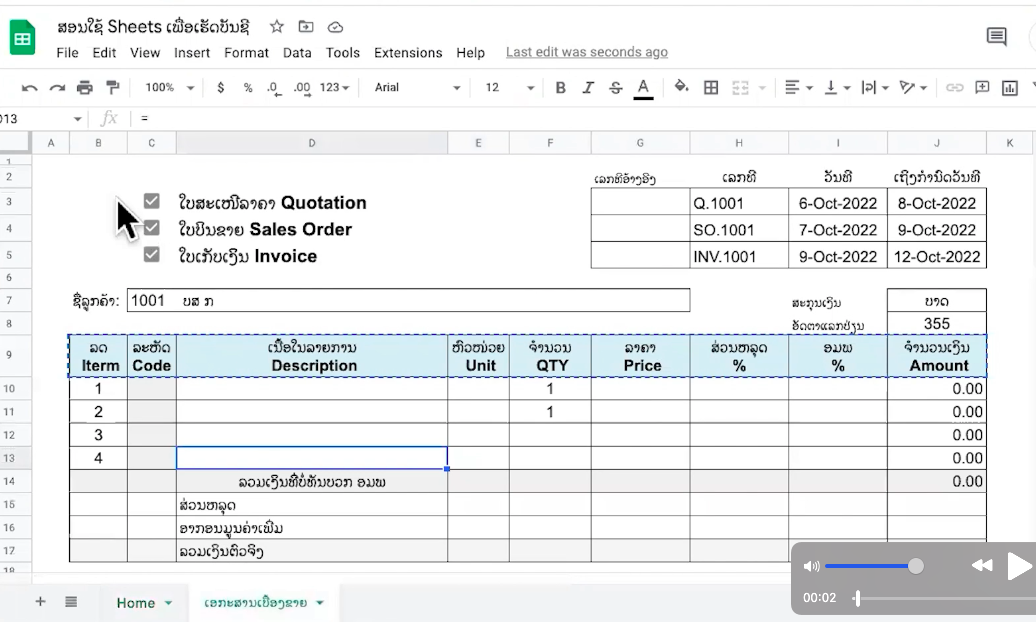Click the Insert comment icon in toolbar
Screen dimensions: 1036x622
click(982, 87)
